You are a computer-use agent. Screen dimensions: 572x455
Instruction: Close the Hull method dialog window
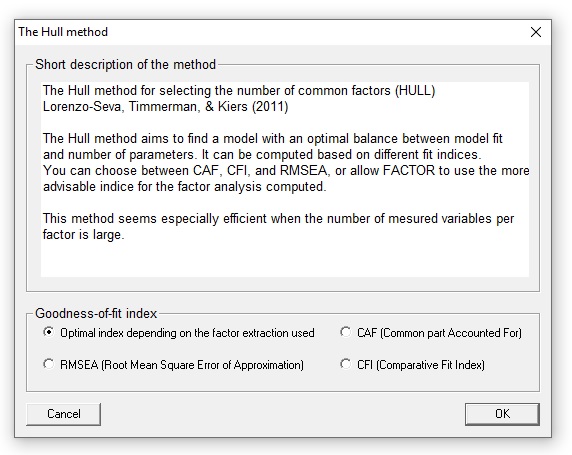(536, 32)
